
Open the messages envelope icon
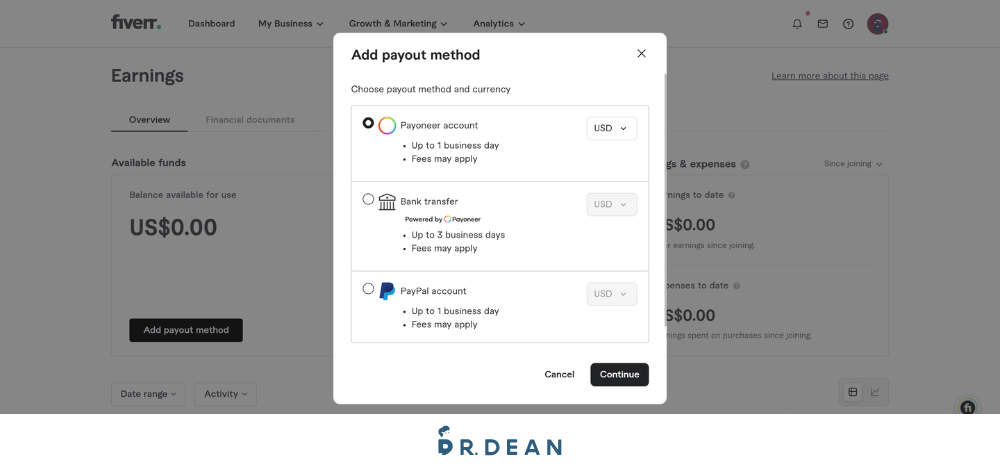click(823, 24)
